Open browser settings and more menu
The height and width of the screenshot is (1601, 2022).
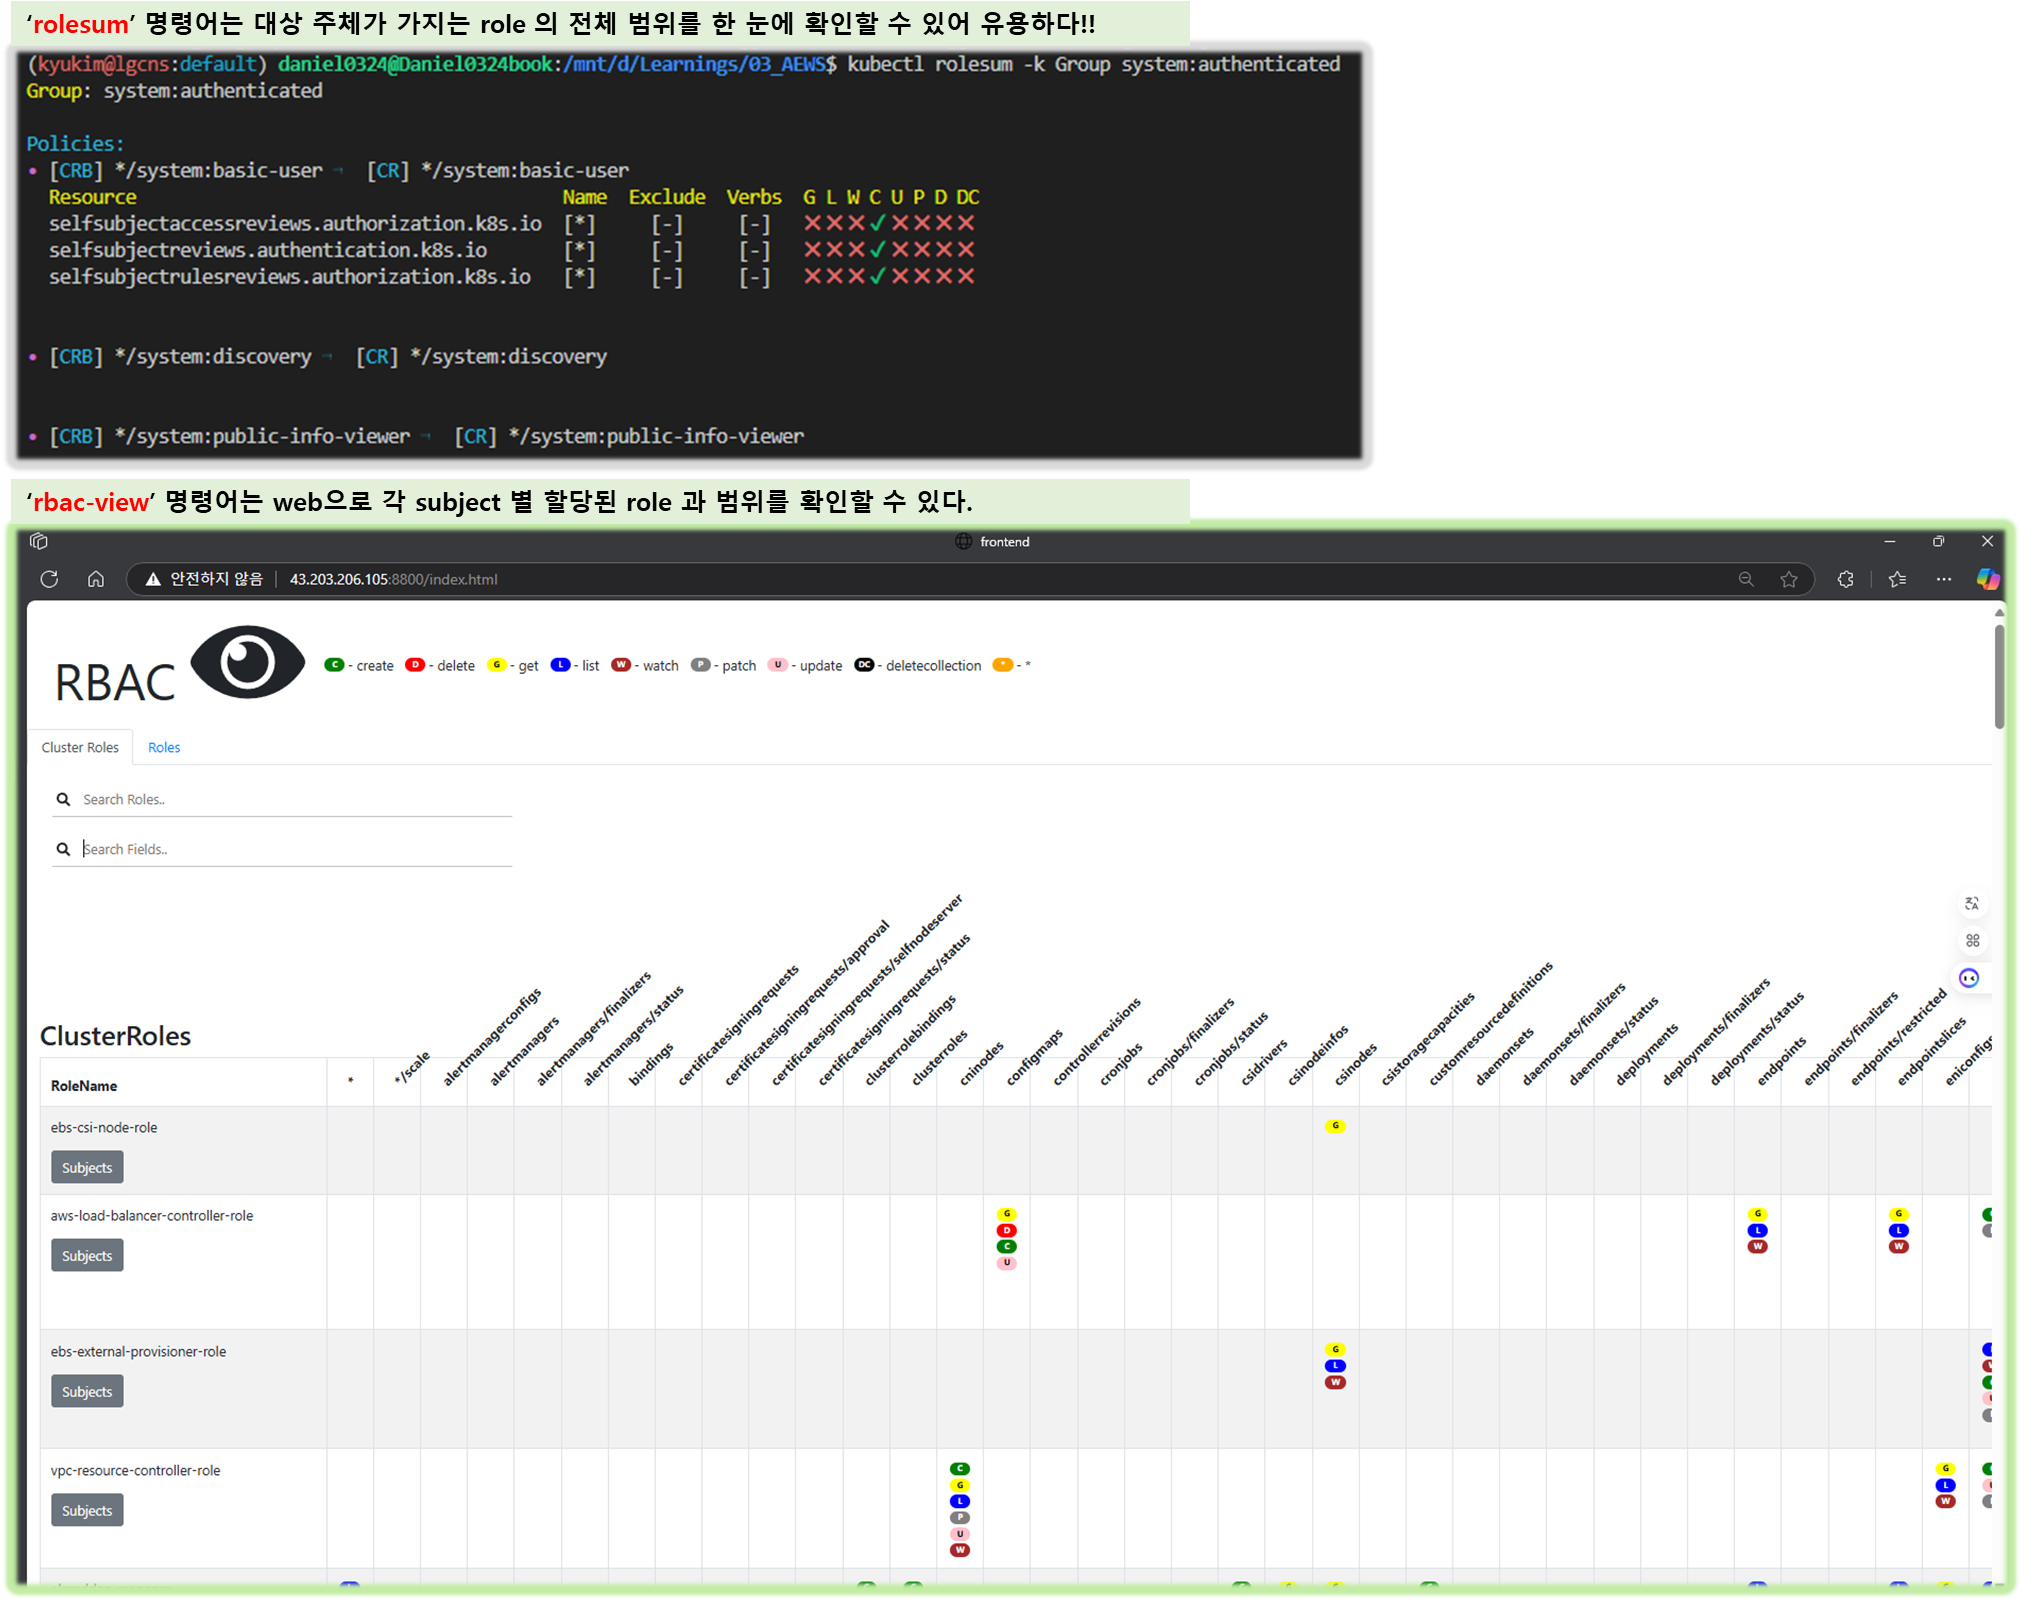pyautogui.click(x=1943, y=579)
